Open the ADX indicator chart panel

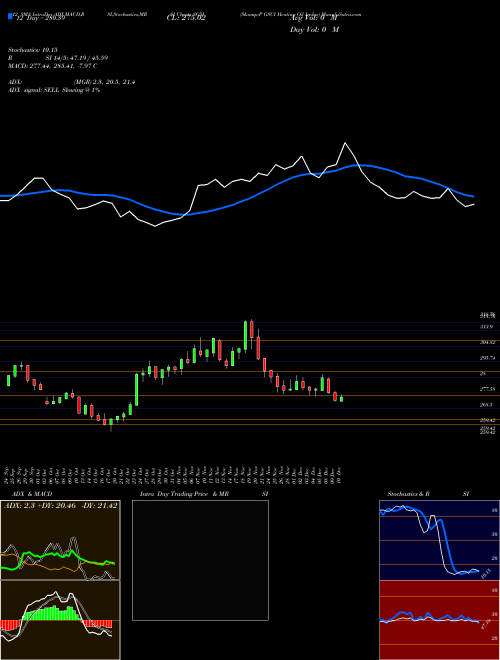point(60,540)
